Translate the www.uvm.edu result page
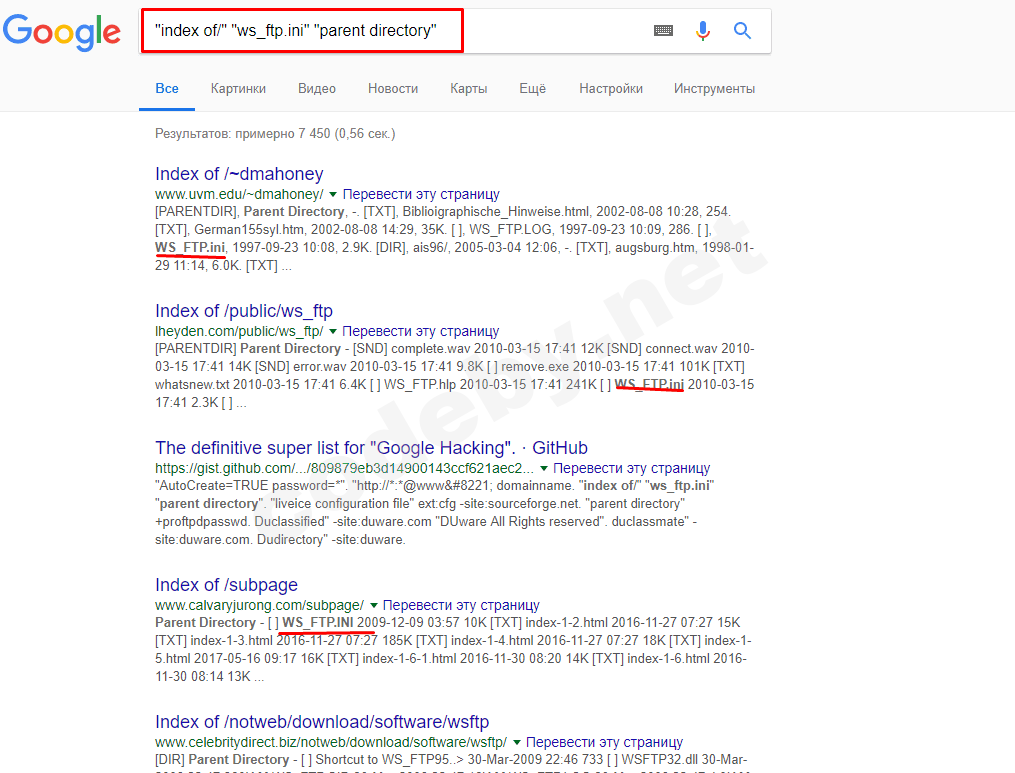Image resolution: width=1015 pixels, height=773 pixels. [421, 194]
